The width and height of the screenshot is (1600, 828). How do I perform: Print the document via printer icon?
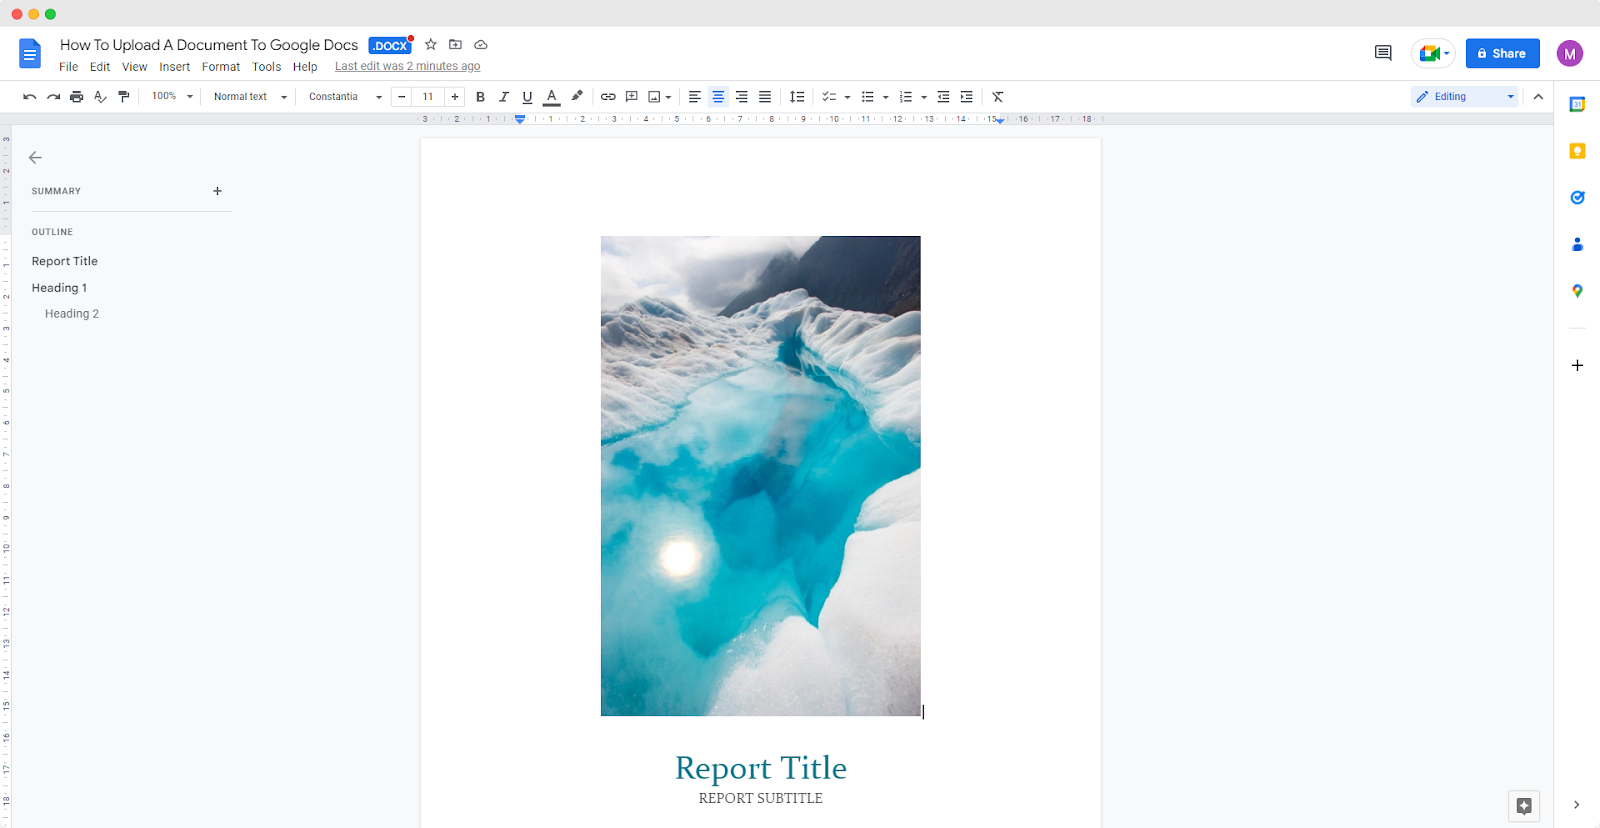point(76,97)
